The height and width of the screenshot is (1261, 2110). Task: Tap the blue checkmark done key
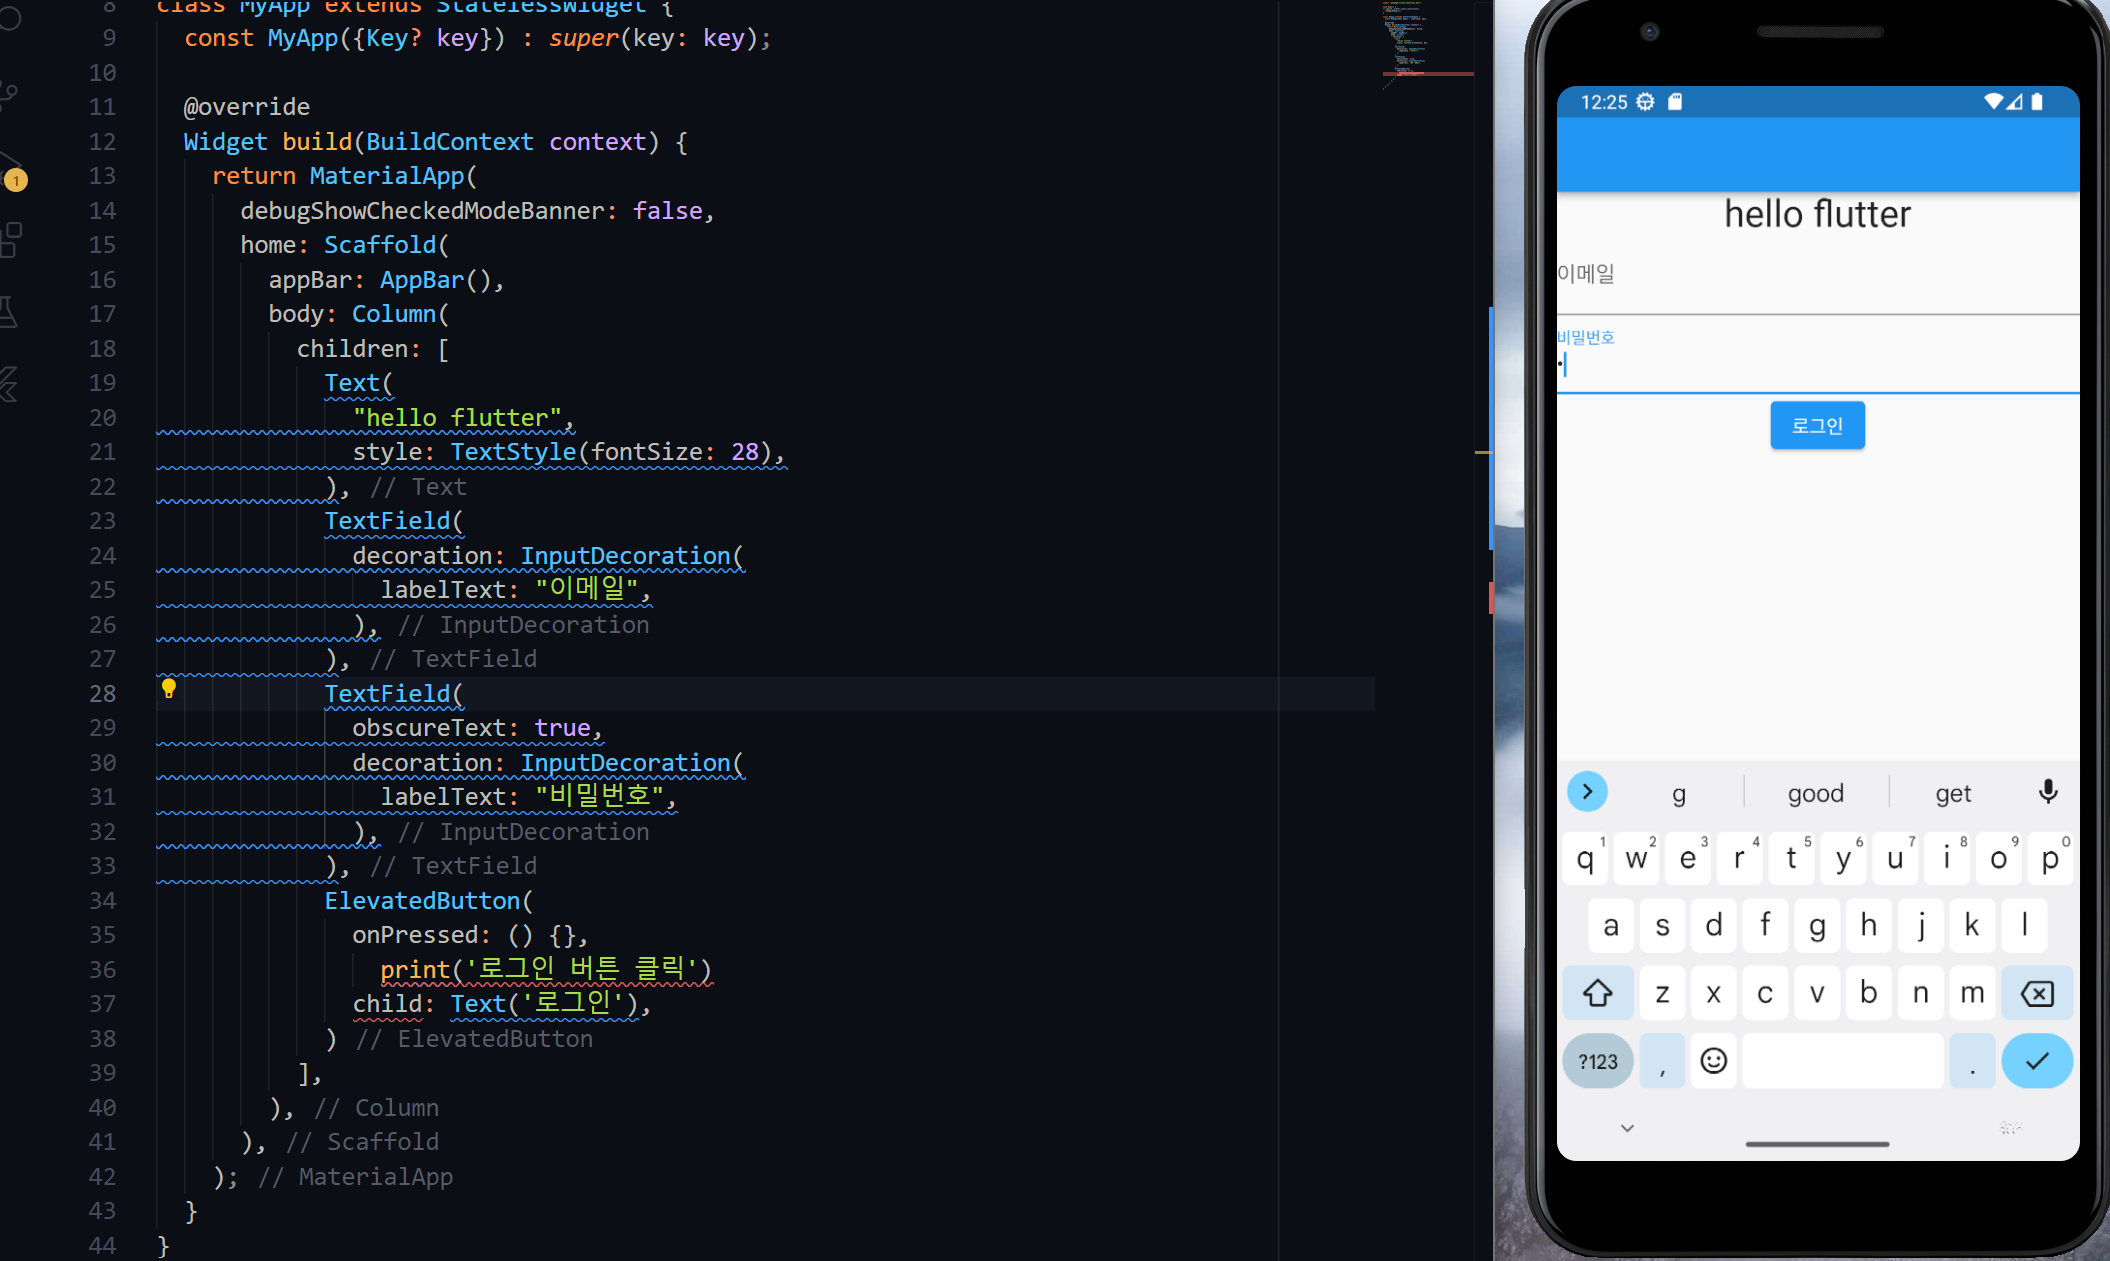[2037, 1061]
